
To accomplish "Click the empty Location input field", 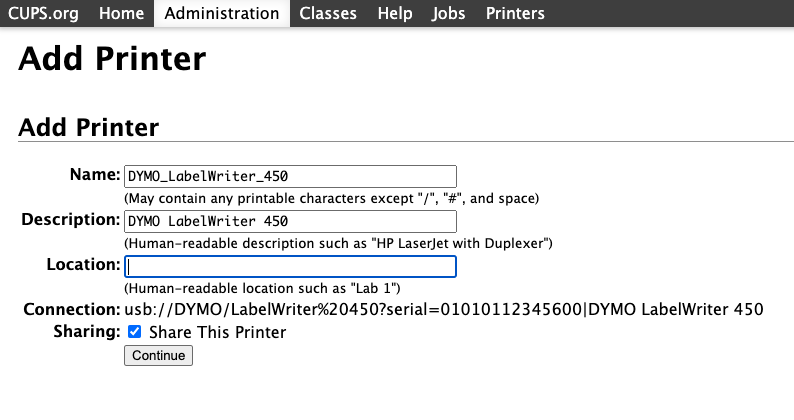I will pyautogui.click(x=290, y=267).
